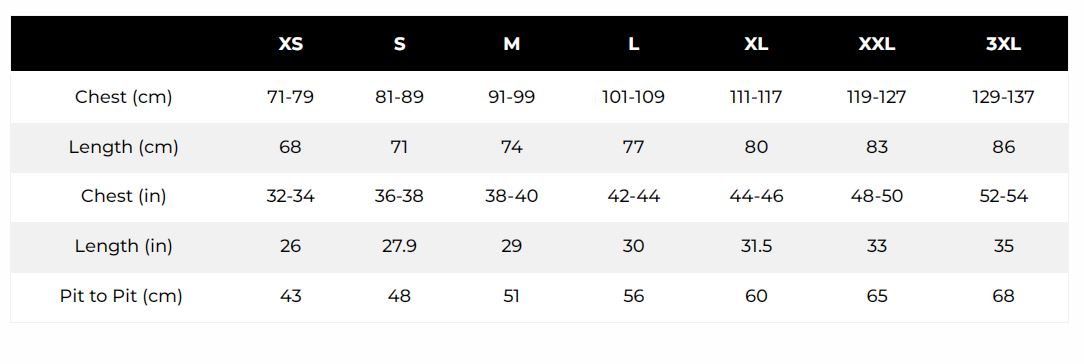
Task: Select the 48-50 chest inches cell
Action: tap(877, 196)
